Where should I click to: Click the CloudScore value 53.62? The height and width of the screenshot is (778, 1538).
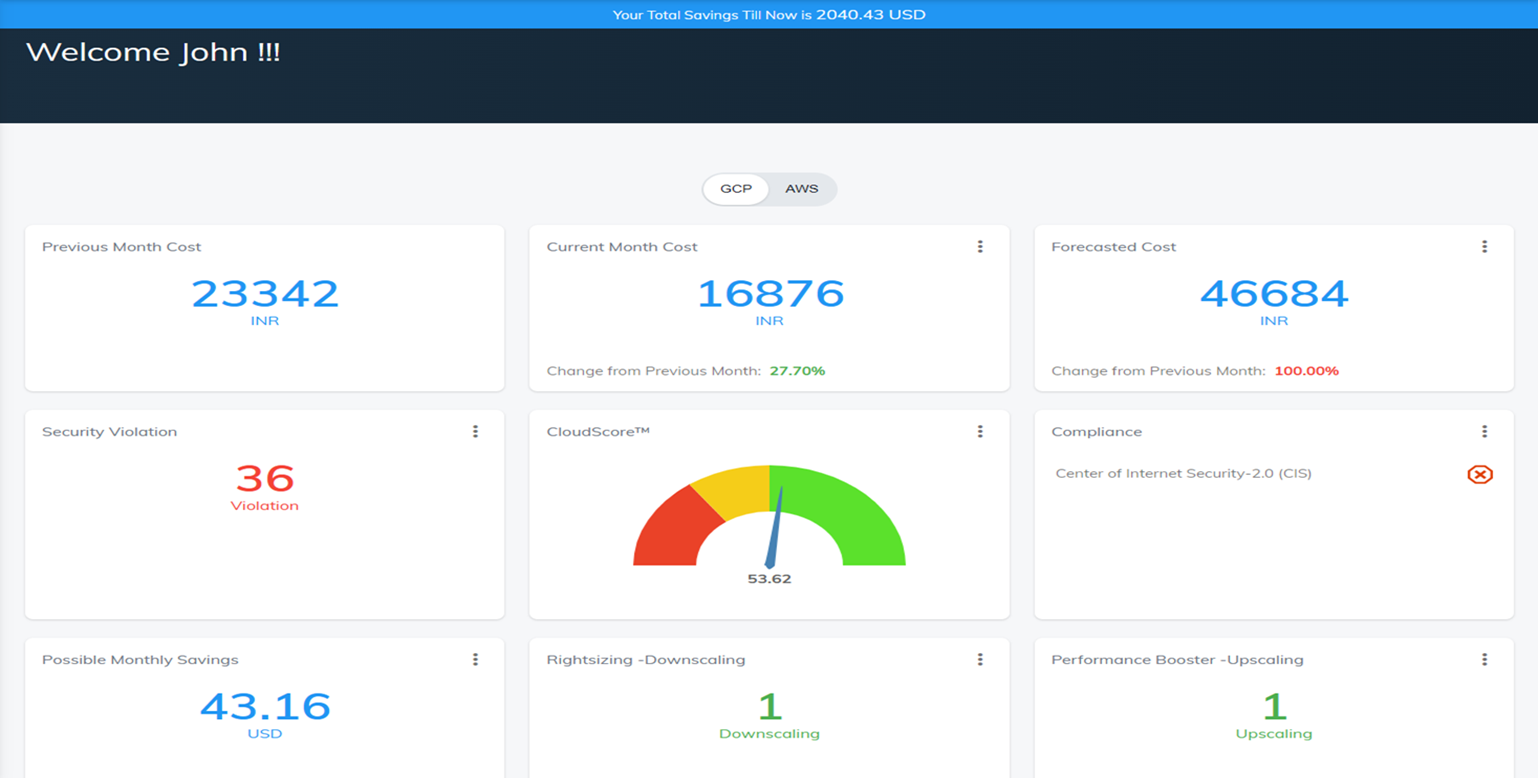click(769, 579)
